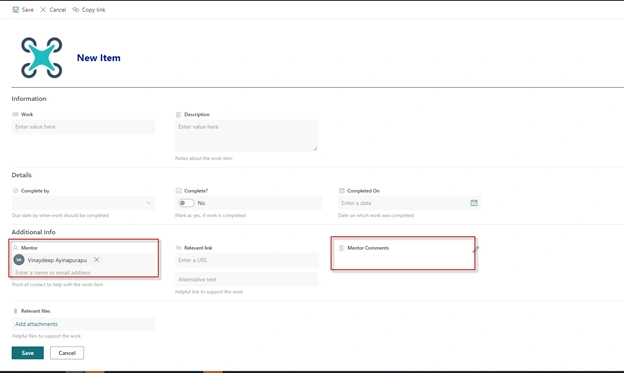Open the Complete by dropdown
Screen dimensions: 624x373
[83, 203]
